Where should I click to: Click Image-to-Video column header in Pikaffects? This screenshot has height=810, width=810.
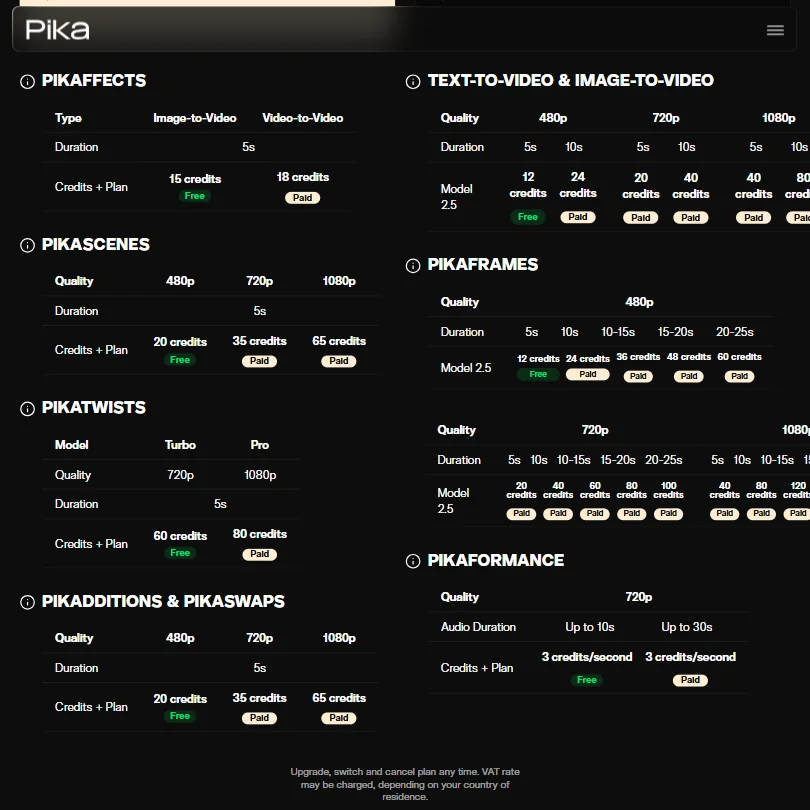tap(195, 118)
